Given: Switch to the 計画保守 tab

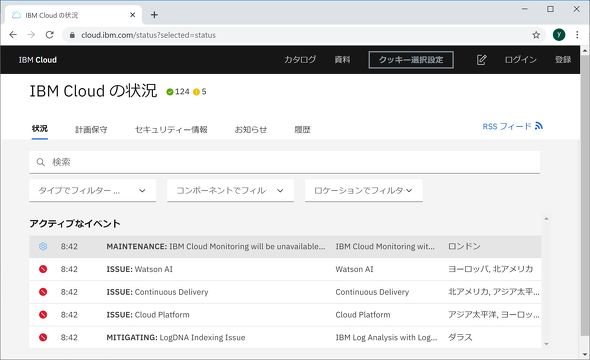Looking at the screenshot, I should (91, 129).
